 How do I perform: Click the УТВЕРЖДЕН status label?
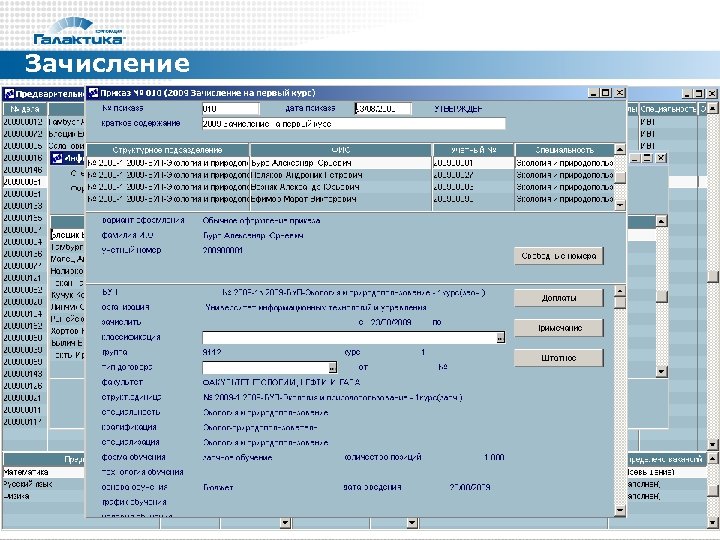point(458,109)
